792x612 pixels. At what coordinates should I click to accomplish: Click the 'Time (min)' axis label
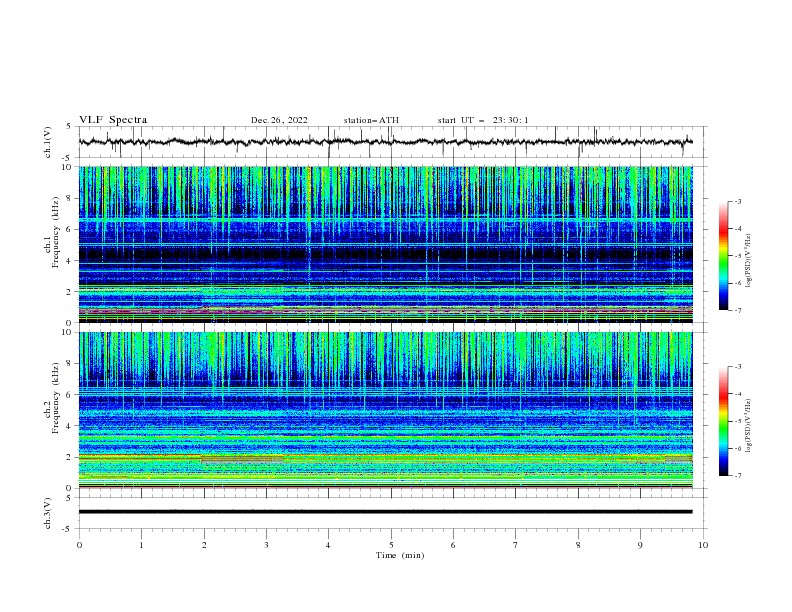400,555
